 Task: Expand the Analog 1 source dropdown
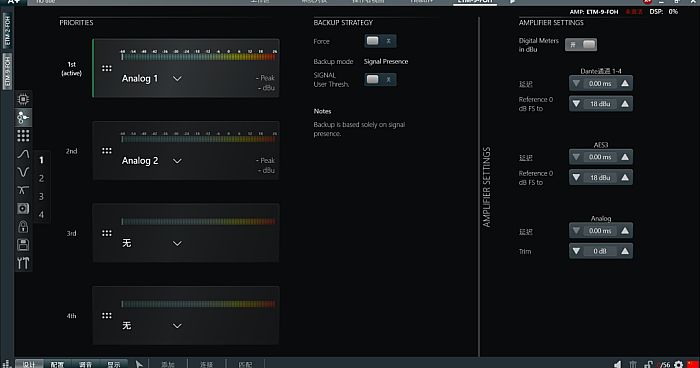point(177,79)
